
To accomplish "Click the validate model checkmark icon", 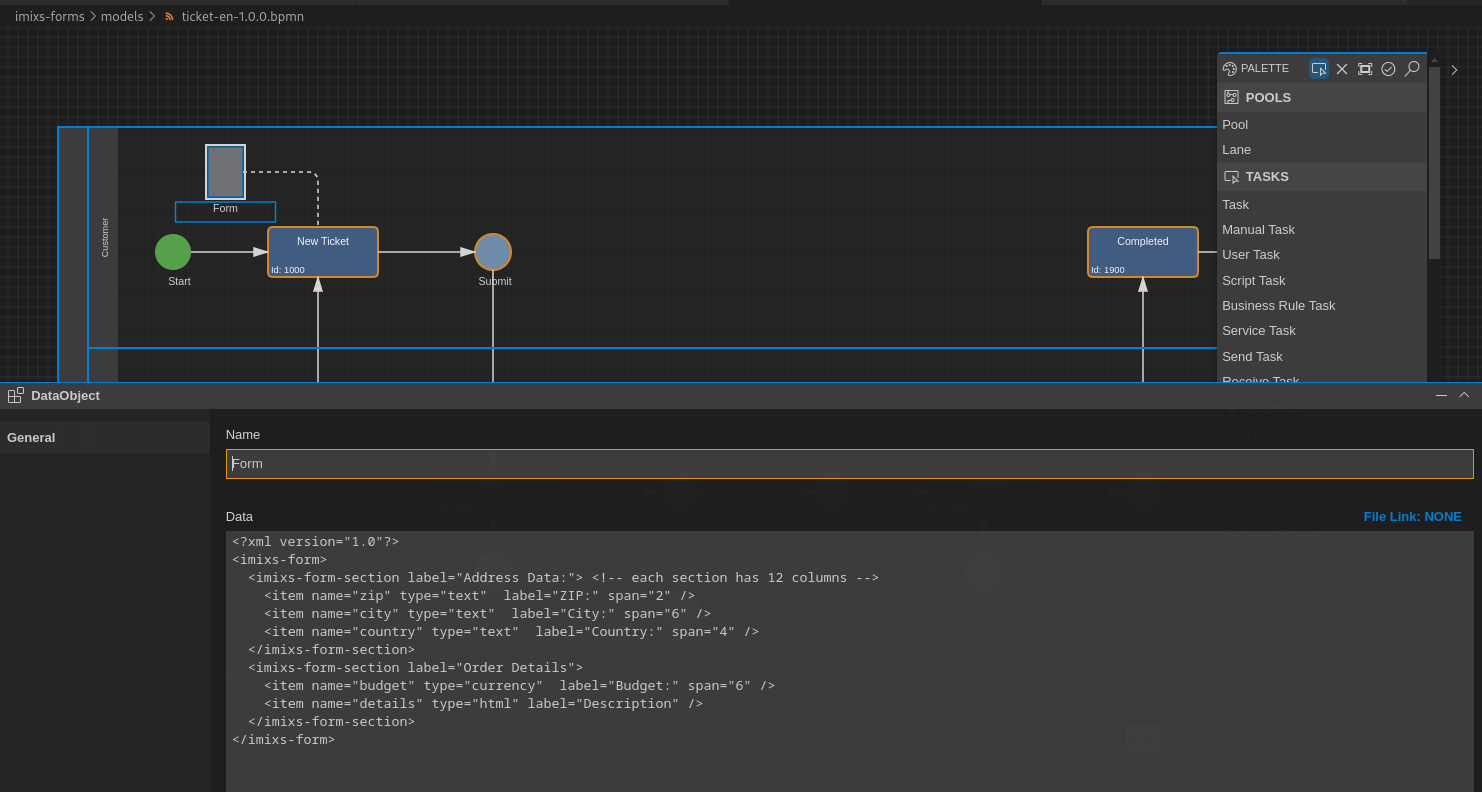I will [x=1388, y=69].
